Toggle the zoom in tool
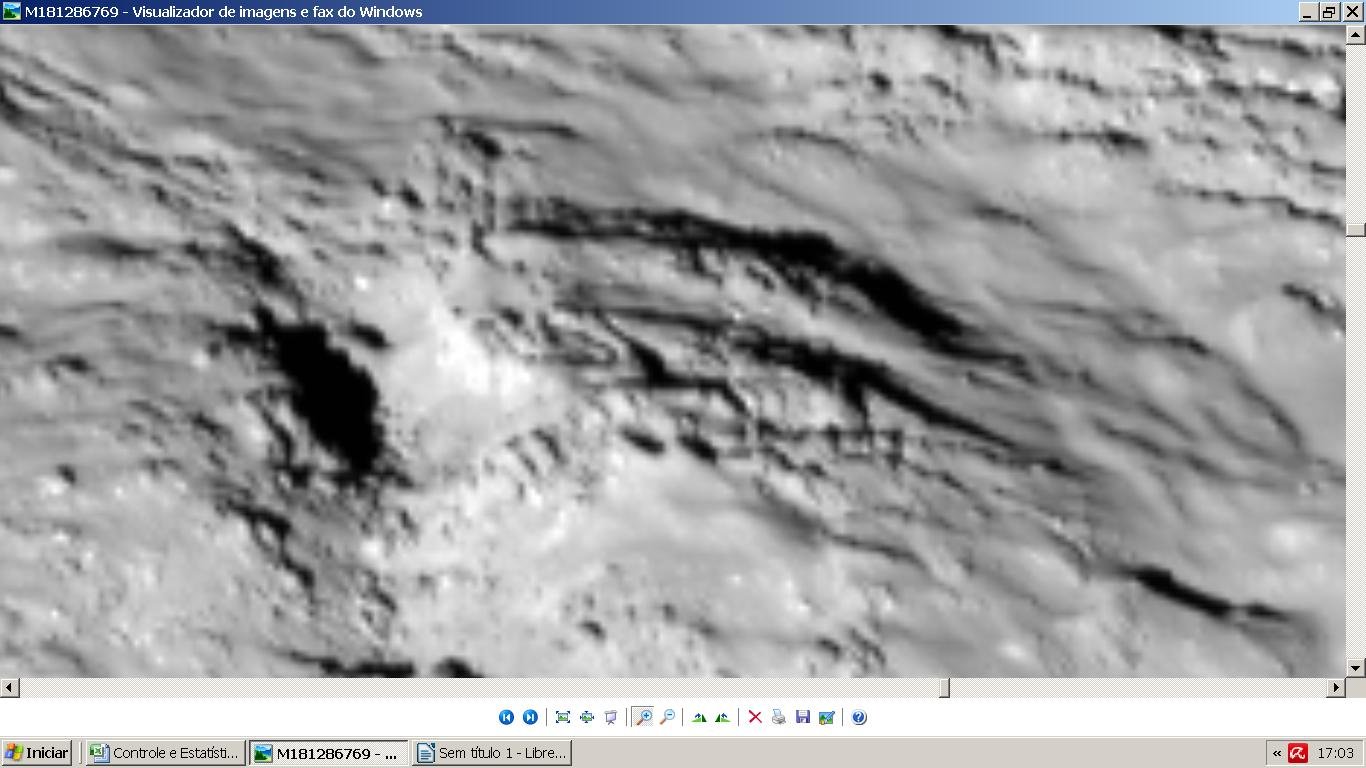The width and height of the screenshot is (1366, 768). (643, 717)
